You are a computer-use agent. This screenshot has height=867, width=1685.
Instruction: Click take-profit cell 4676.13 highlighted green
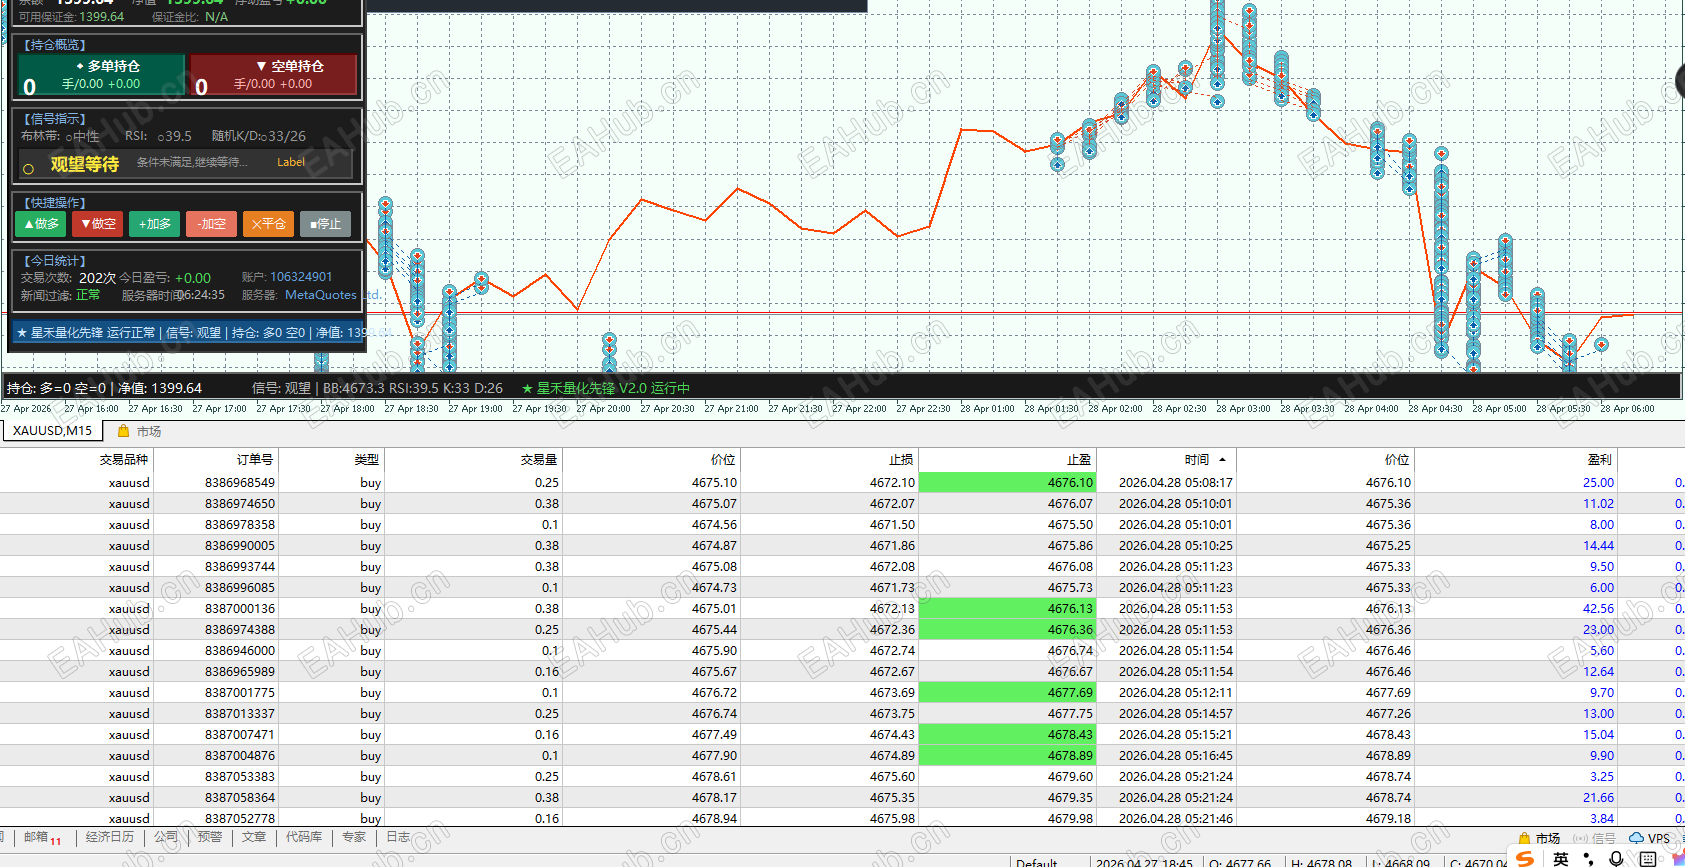coord(1007,609)
